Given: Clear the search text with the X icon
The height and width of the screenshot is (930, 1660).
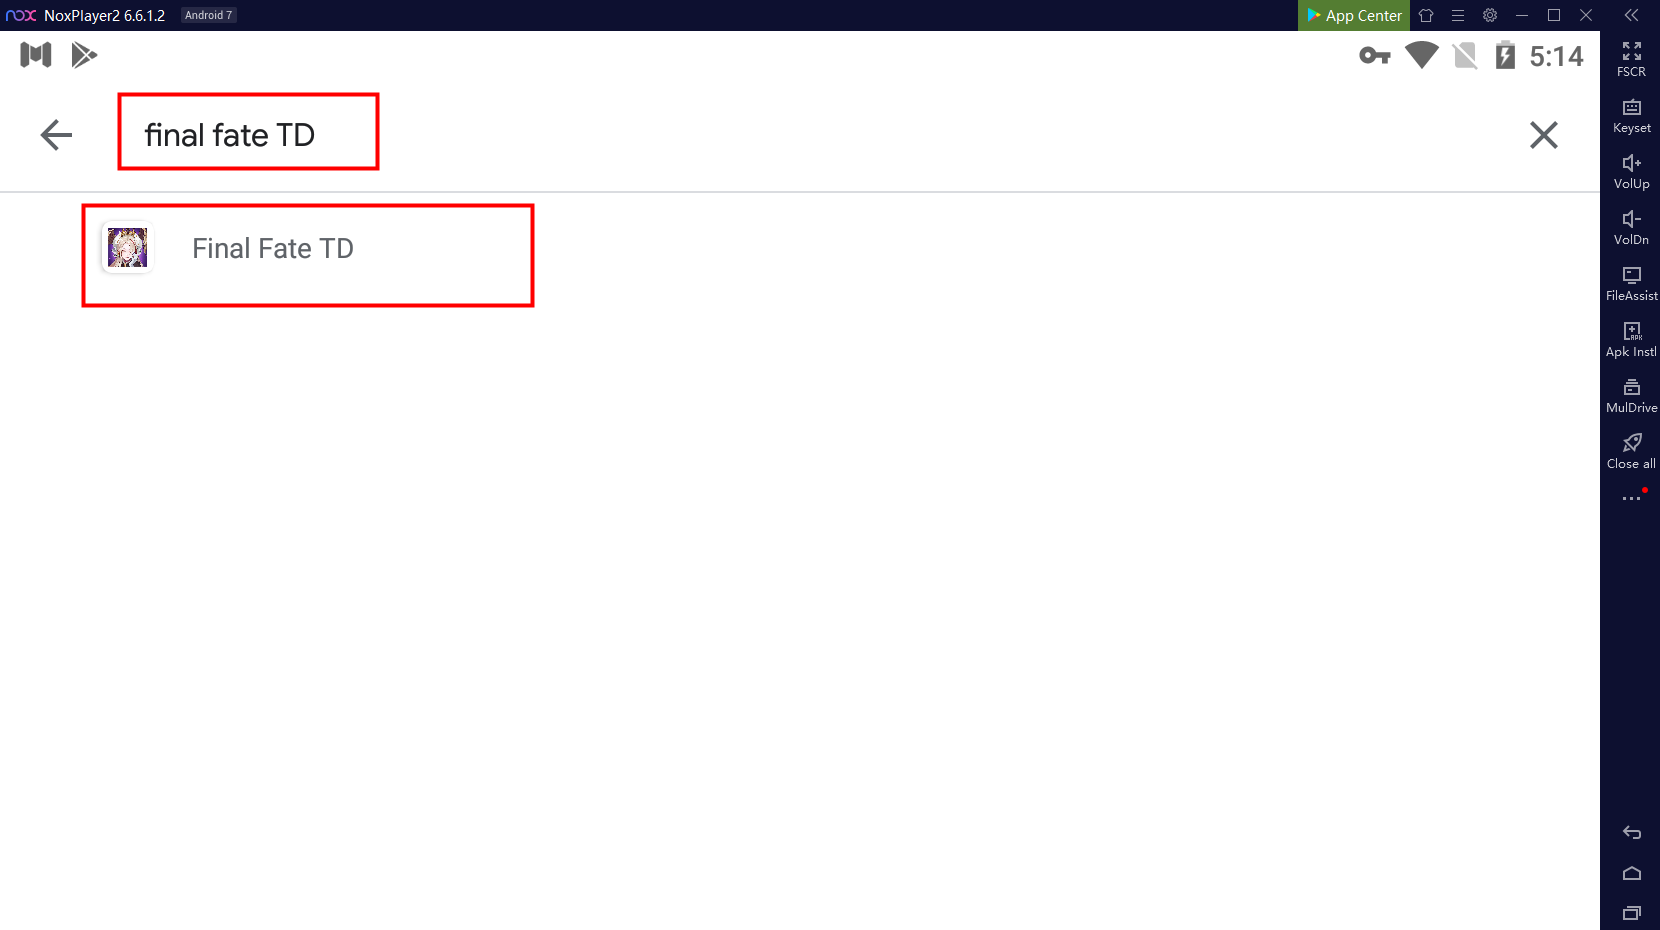Looking at the screenshot, I should pyautogui.click(x=1543, y=135).
